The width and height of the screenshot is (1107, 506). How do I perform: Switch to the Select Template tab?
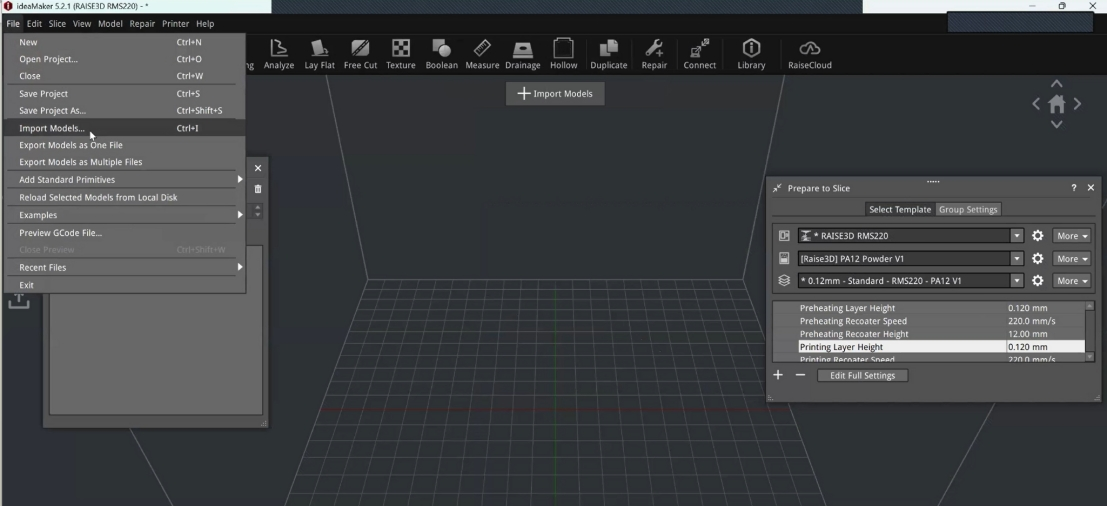click(899, 209)
